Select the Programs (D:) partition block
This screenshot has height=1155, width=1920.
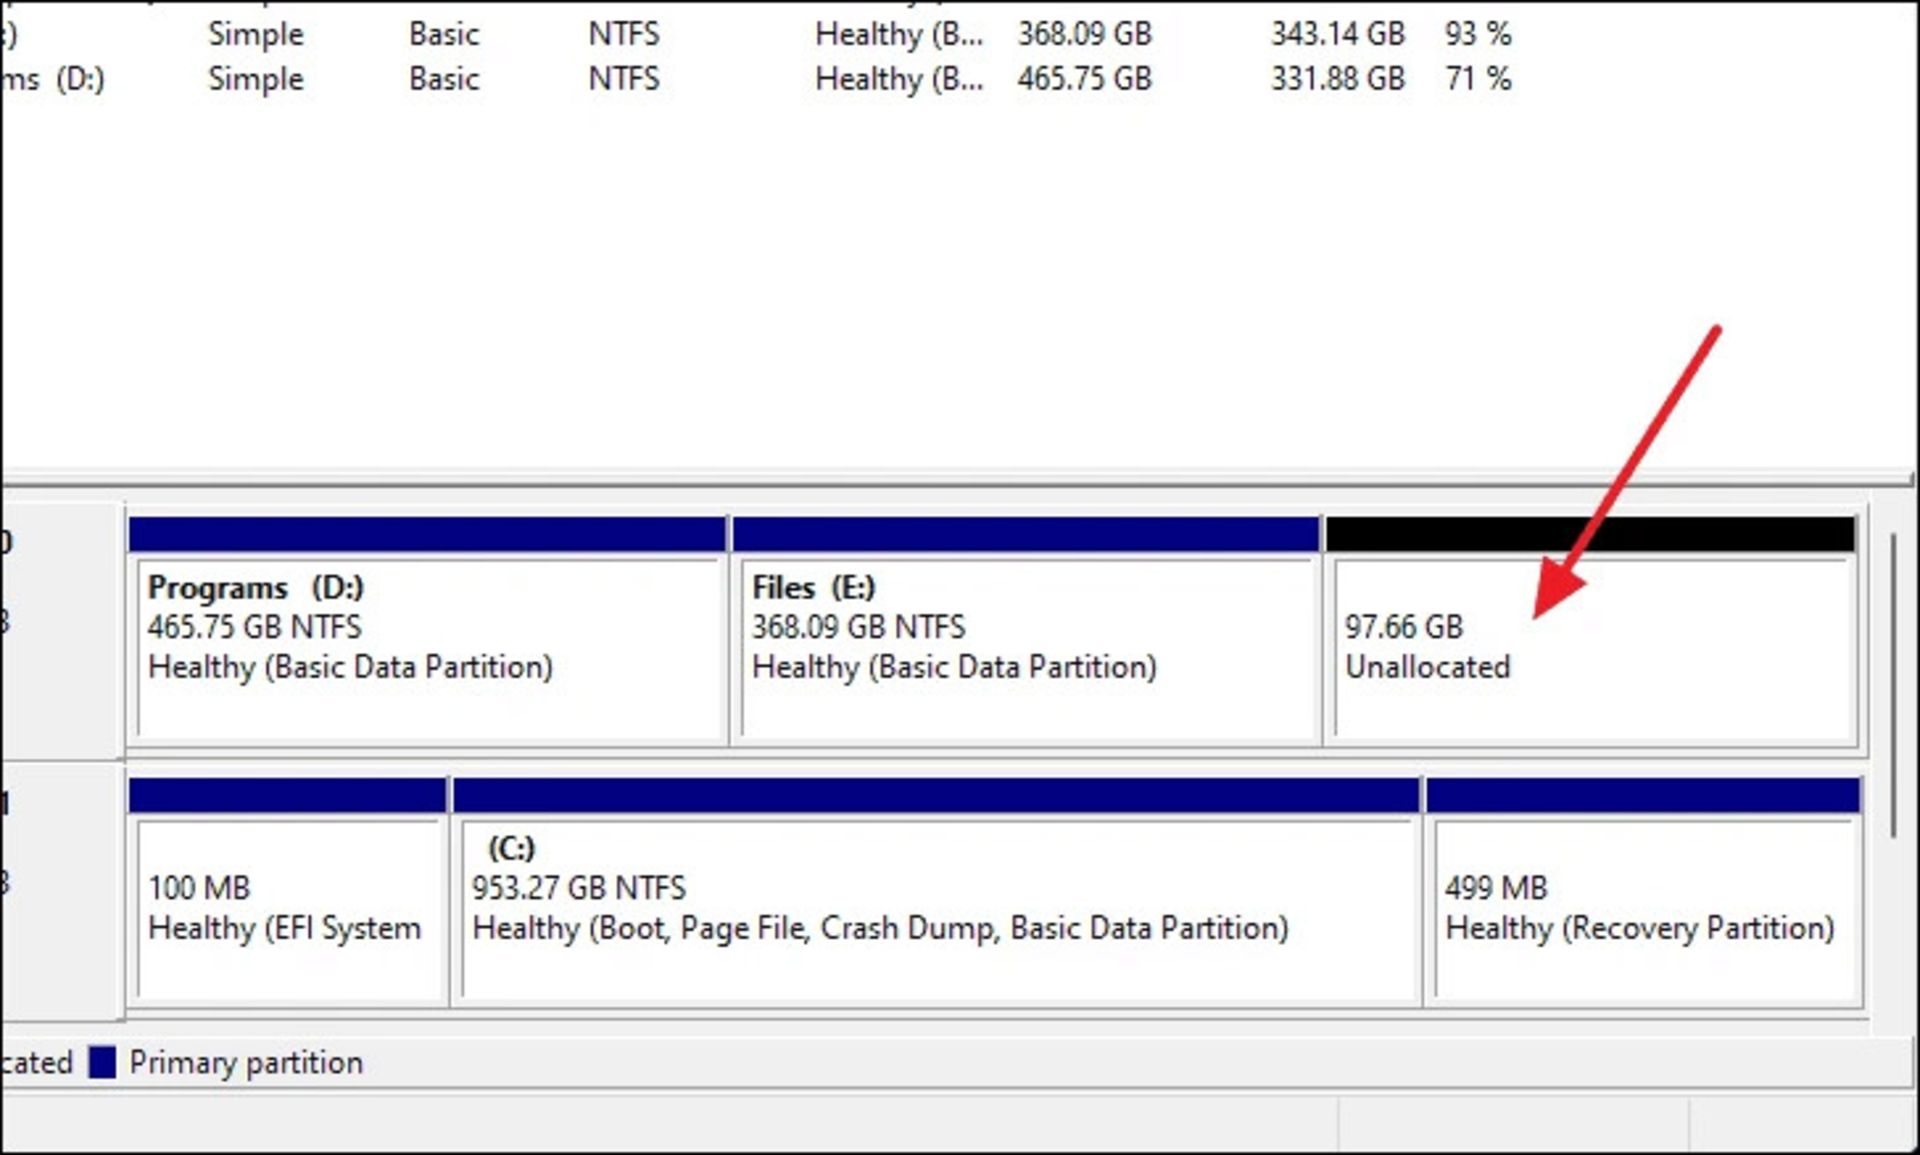(428, 650)
